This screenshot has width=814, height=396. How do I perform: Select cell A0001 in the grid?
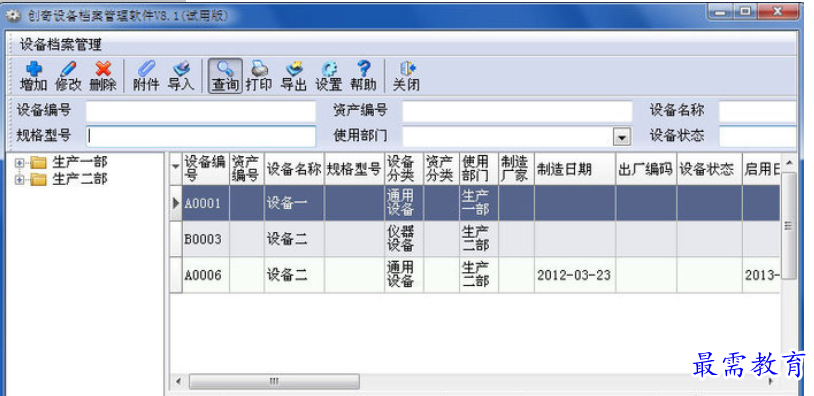coord(206,203)
